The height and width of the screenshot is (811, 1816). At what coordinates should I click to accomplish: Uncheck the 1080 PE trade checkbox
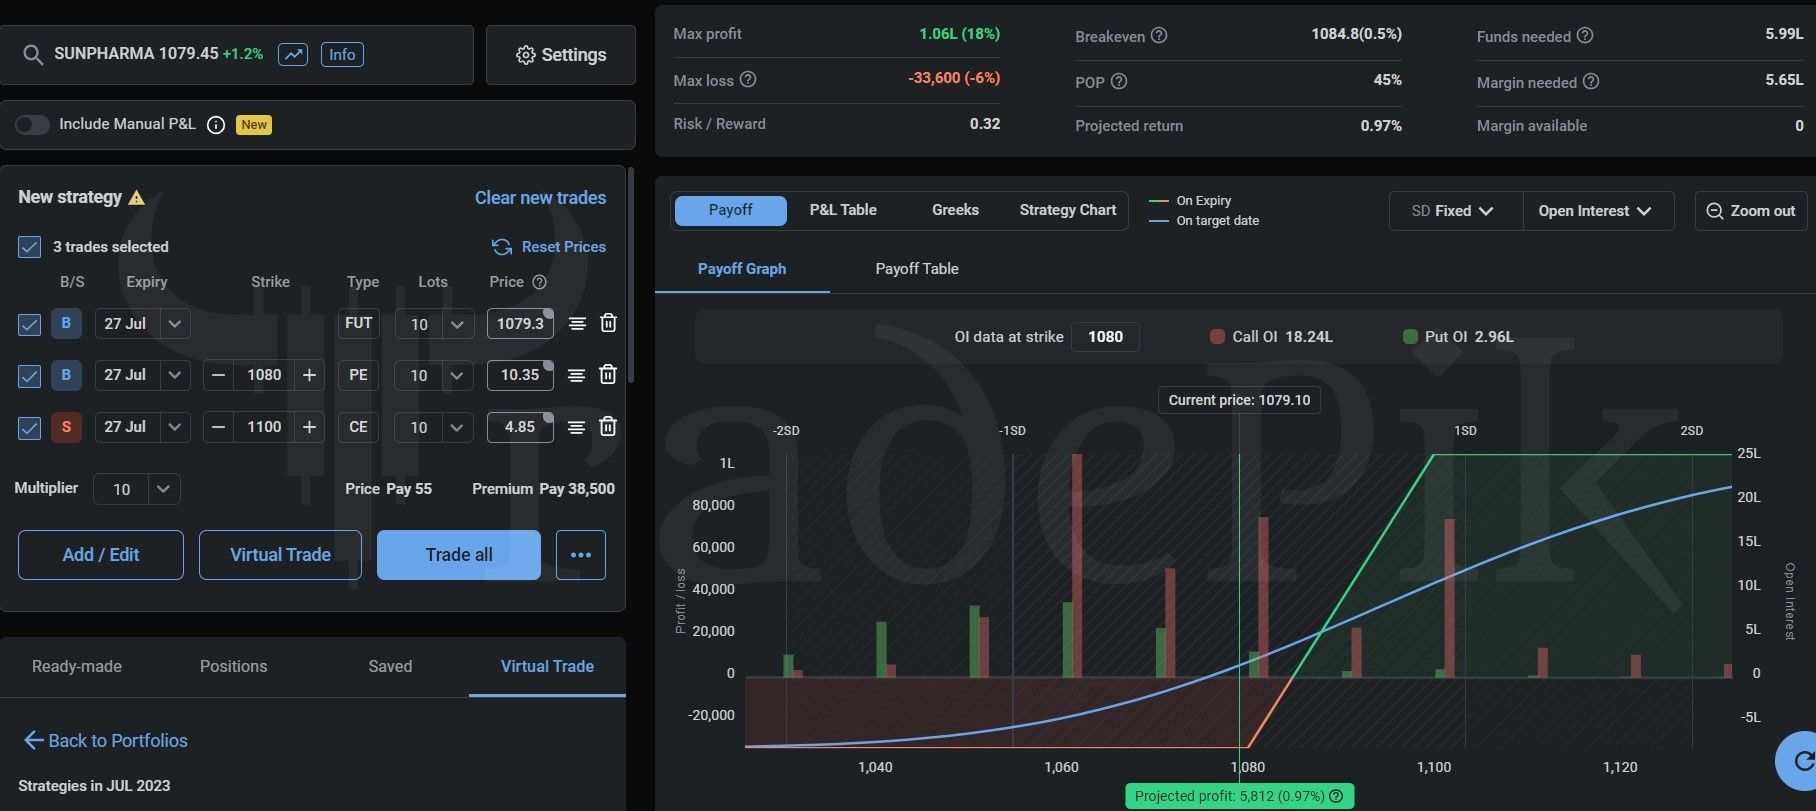29,376
